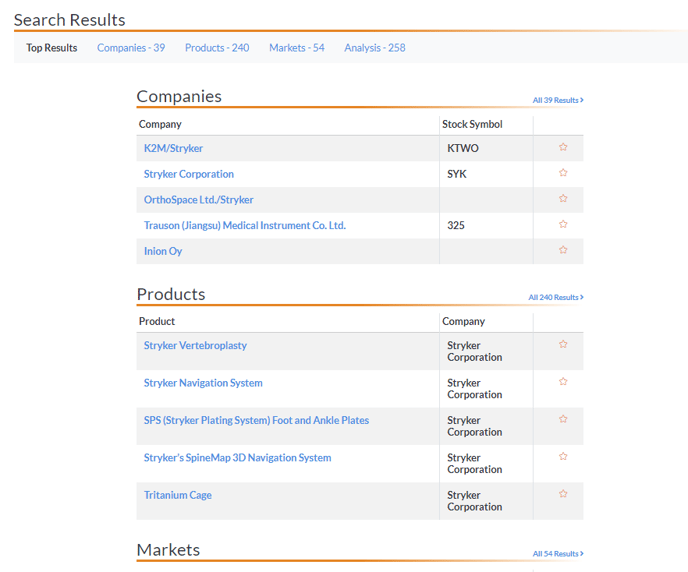This screenshot has width=688, height=572.
Task: Favorite the K2M/Stryker company star
Action: (x=563, y=147)
